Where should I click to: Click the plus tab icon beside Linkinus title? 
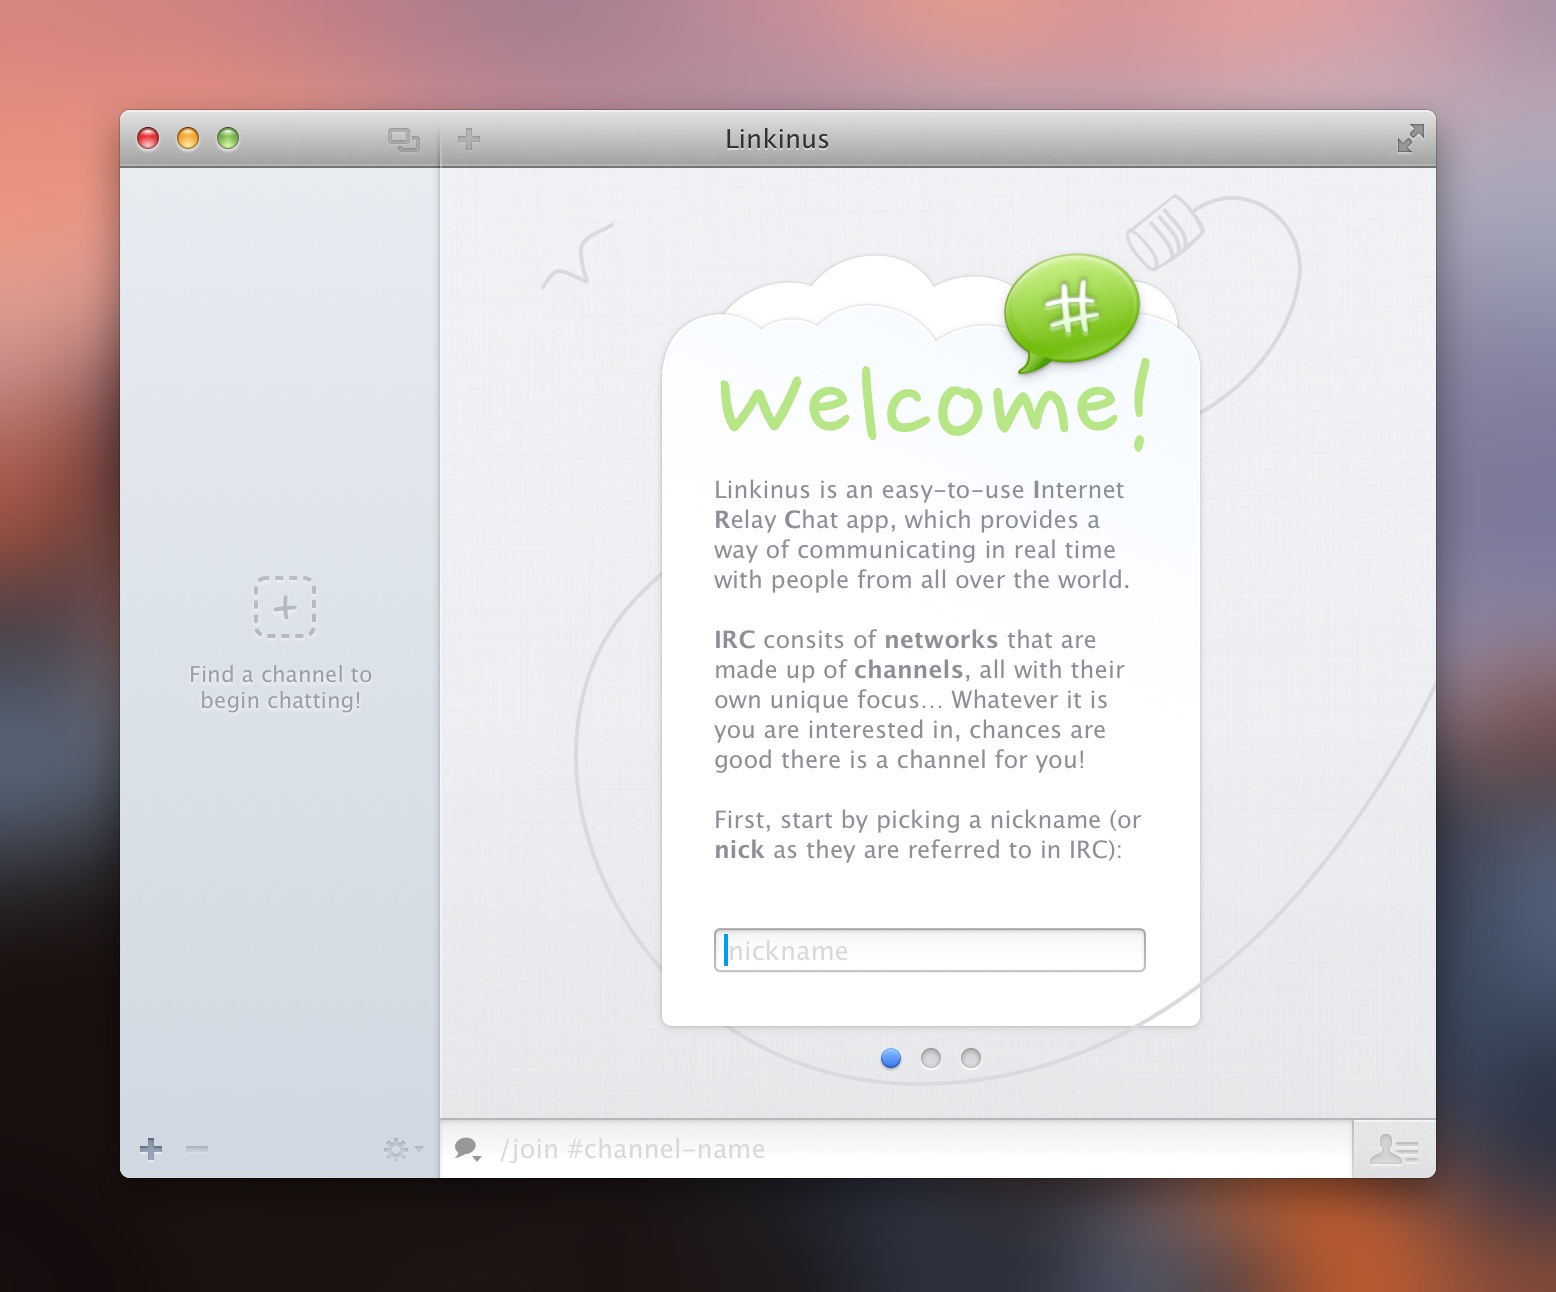pos(469,139)
